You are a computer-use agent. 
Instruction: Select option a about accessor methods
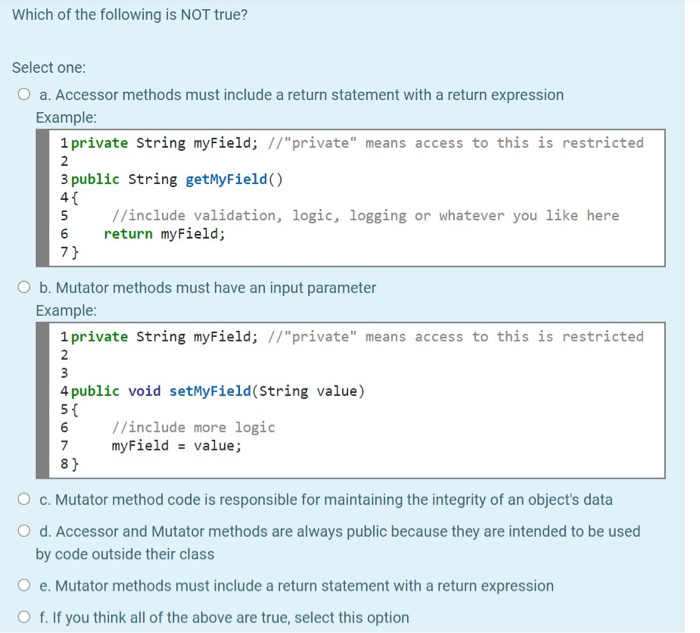coord(24,94)
